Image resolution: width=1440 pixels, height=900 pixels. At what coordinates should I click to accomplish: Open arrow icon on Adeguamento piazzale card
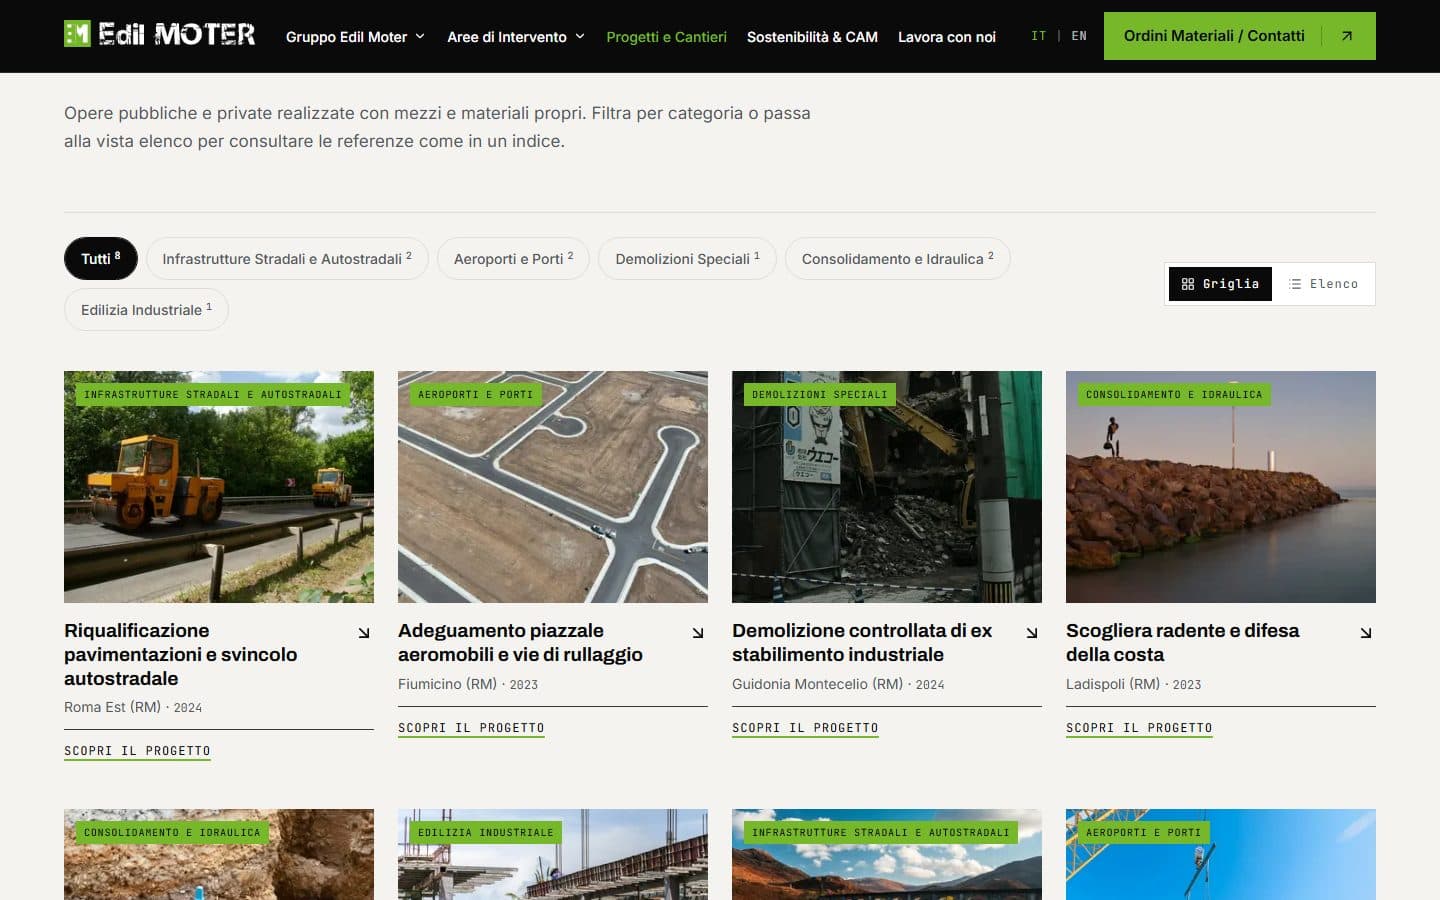point(698,633)
